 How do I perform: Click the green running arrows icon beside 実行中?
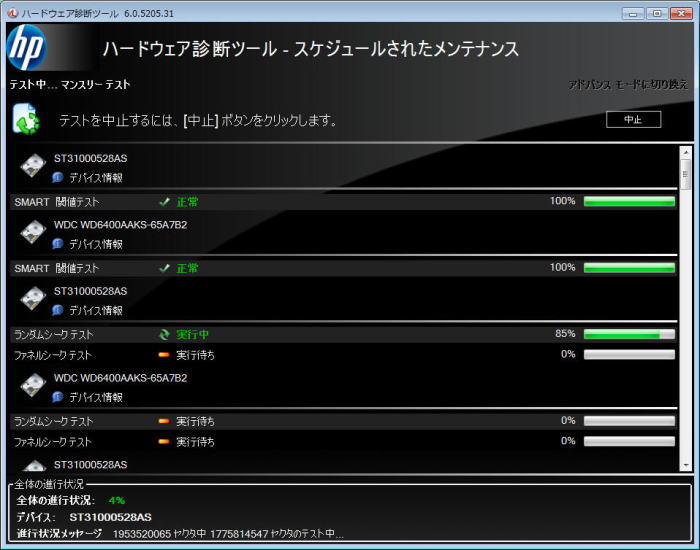[x=165, y=334]
